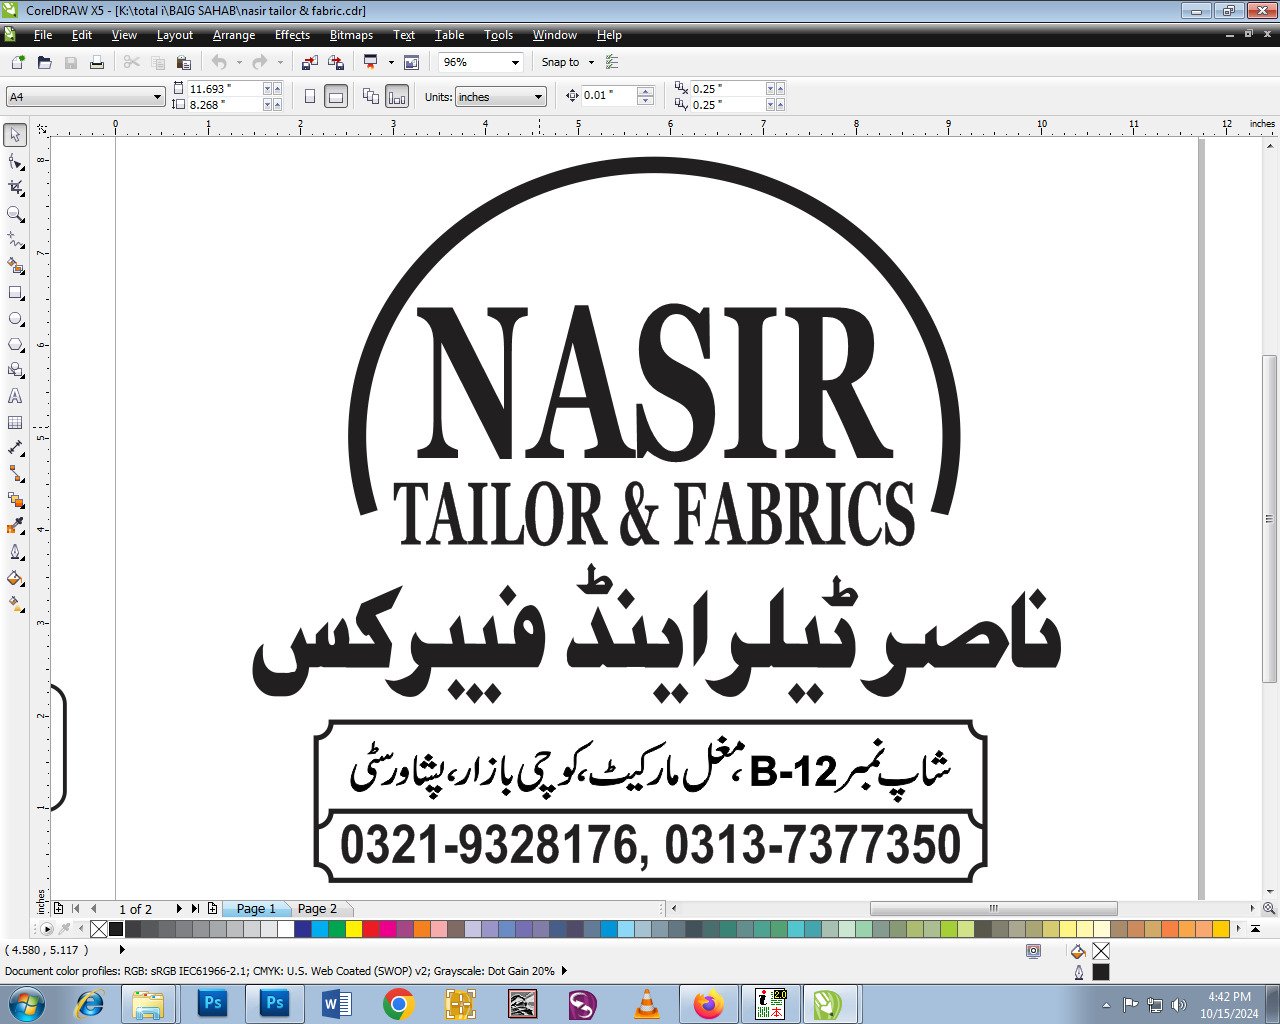
Task: Add a page after the last page
Action: (x=212, y=908)
